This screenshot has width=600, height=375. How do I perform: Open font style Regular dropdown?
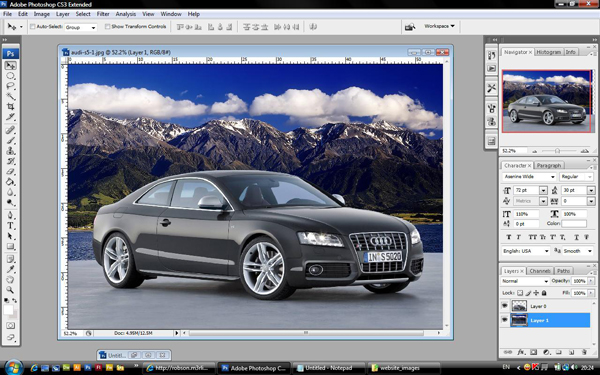coord(576,177)
